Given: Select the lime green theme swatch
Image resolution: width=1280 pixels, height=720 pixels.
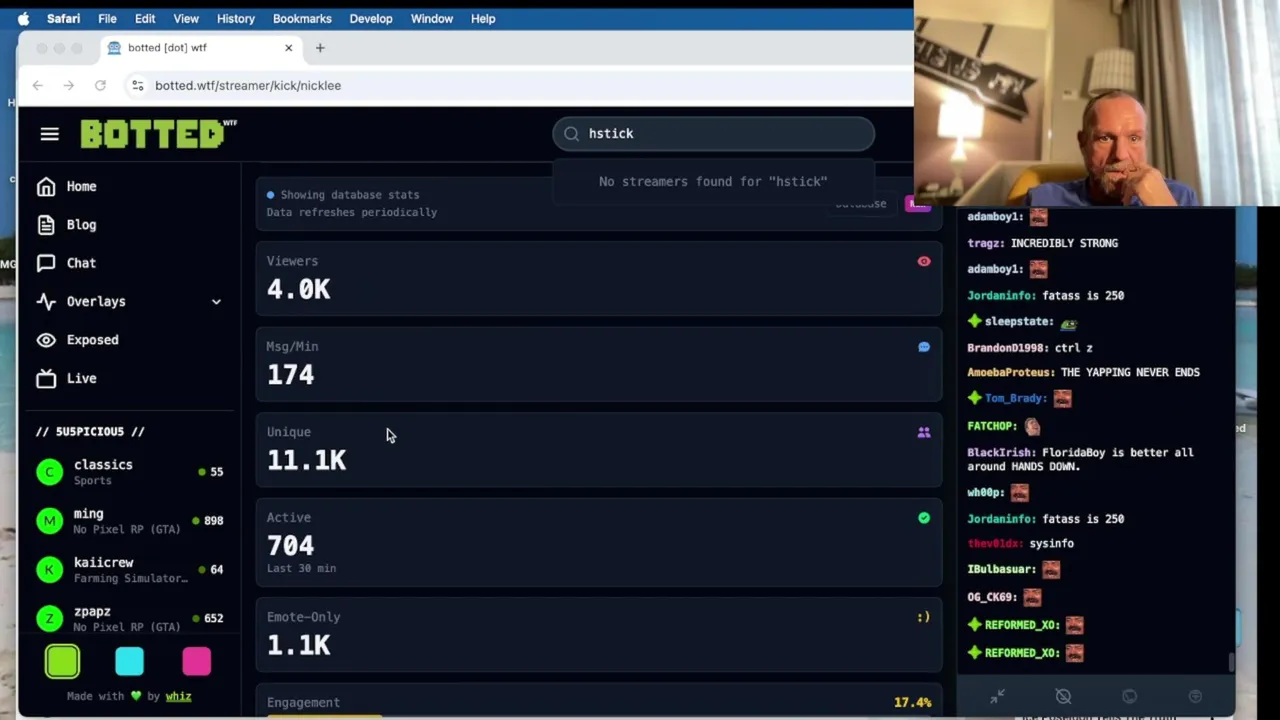Looking at the screenshot, I should click(x=62, y=661).
